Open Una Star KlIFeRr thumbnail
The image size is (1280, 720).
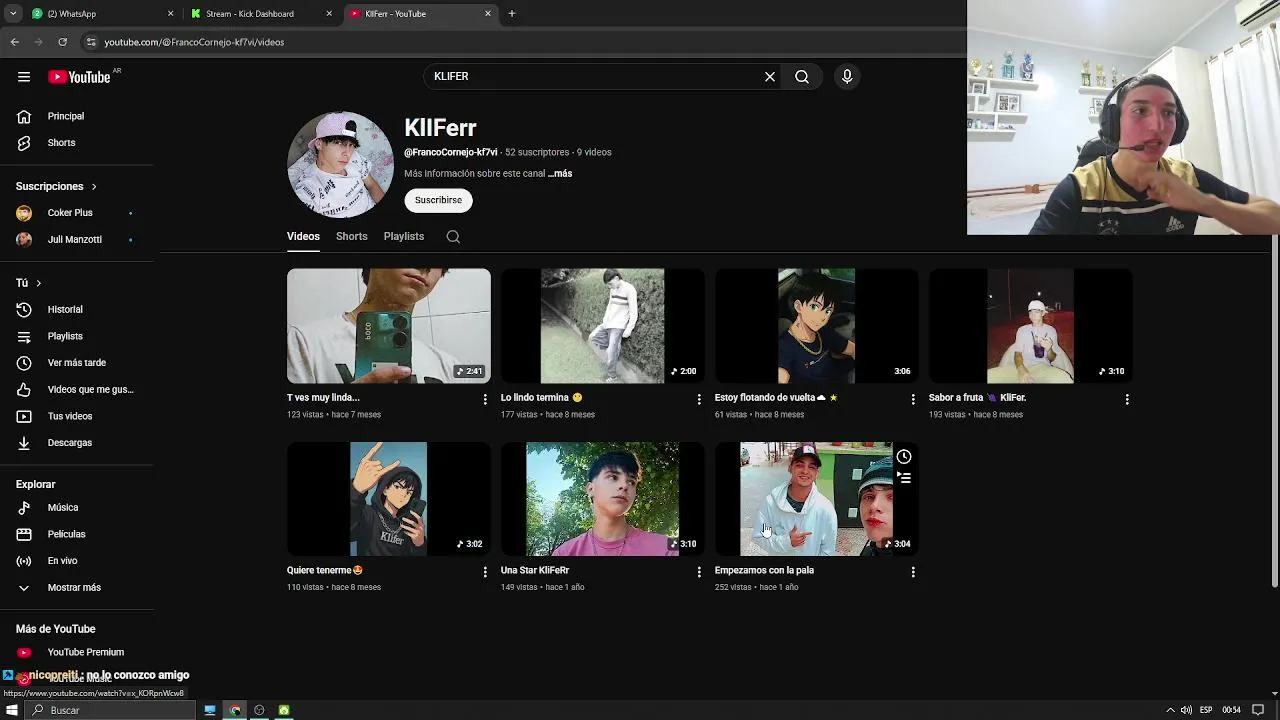pos(603,499)
